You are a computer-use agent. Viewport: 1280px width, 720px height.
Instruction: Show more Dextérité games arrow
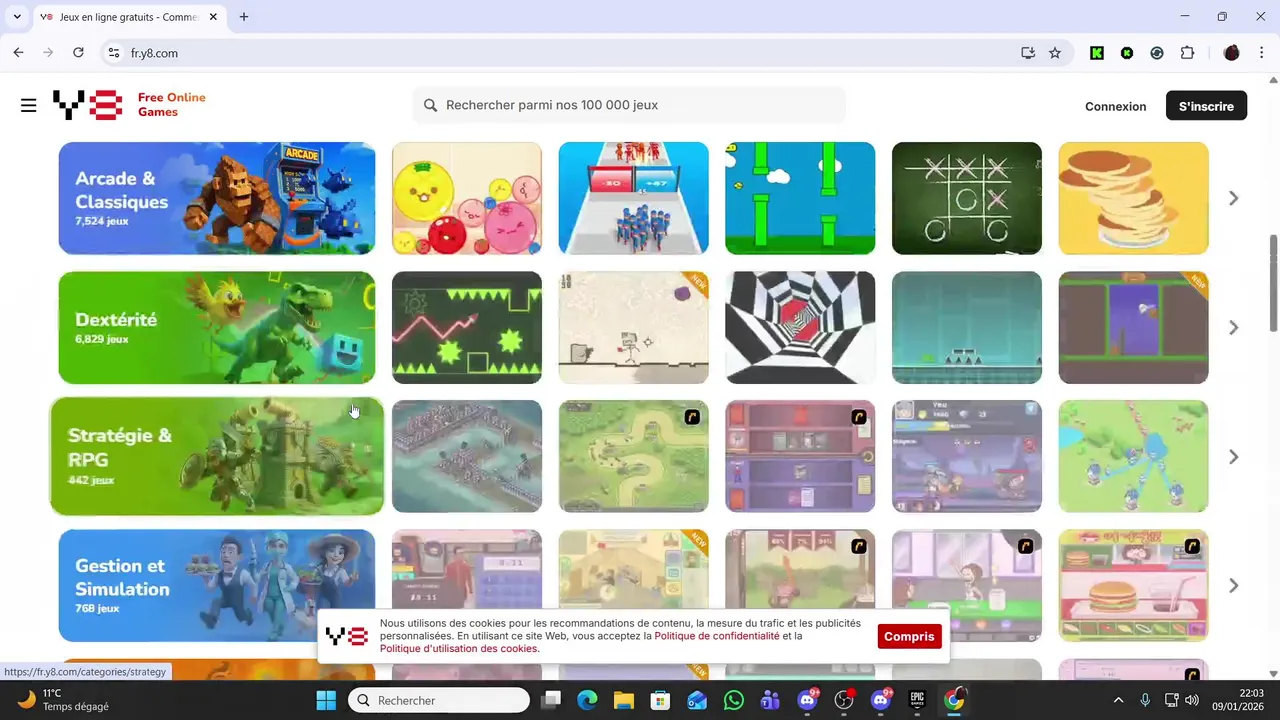coord(1234,328)
